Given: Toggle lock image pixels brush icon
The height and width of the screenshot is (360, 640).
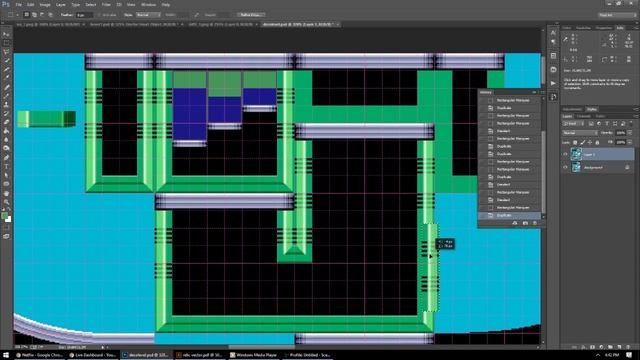Looking at the screenshot, I should pyautogui.click(x=582, y=142).
